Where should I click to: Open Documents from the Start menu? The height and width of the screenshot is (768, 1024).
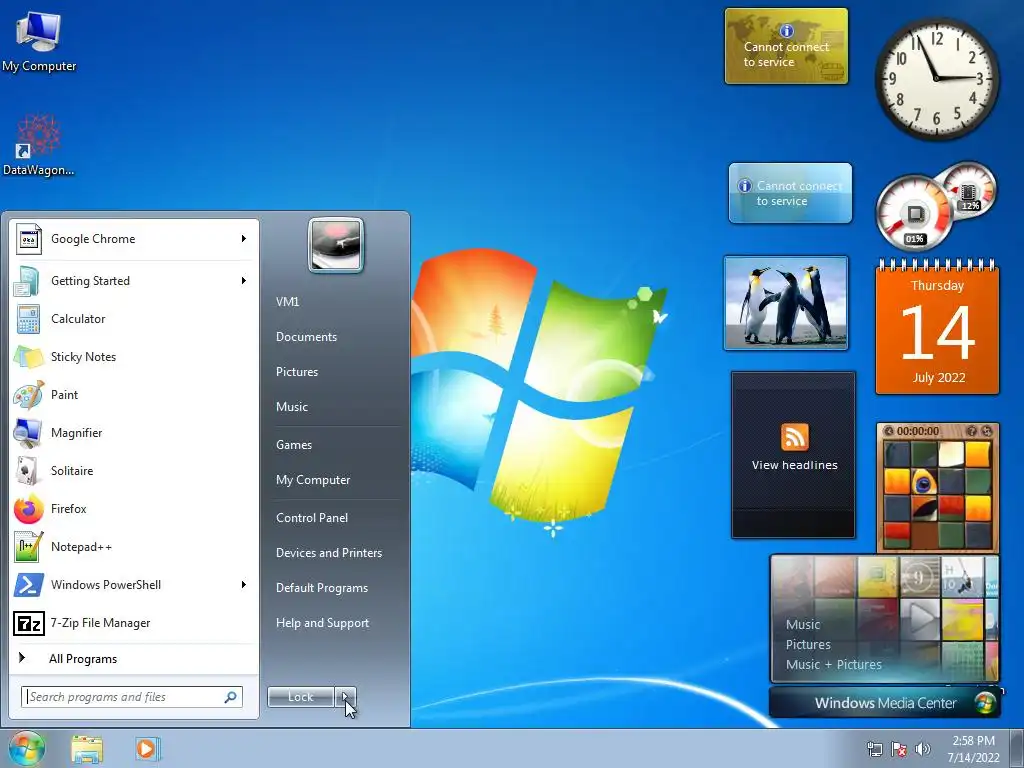pos(306,337)
